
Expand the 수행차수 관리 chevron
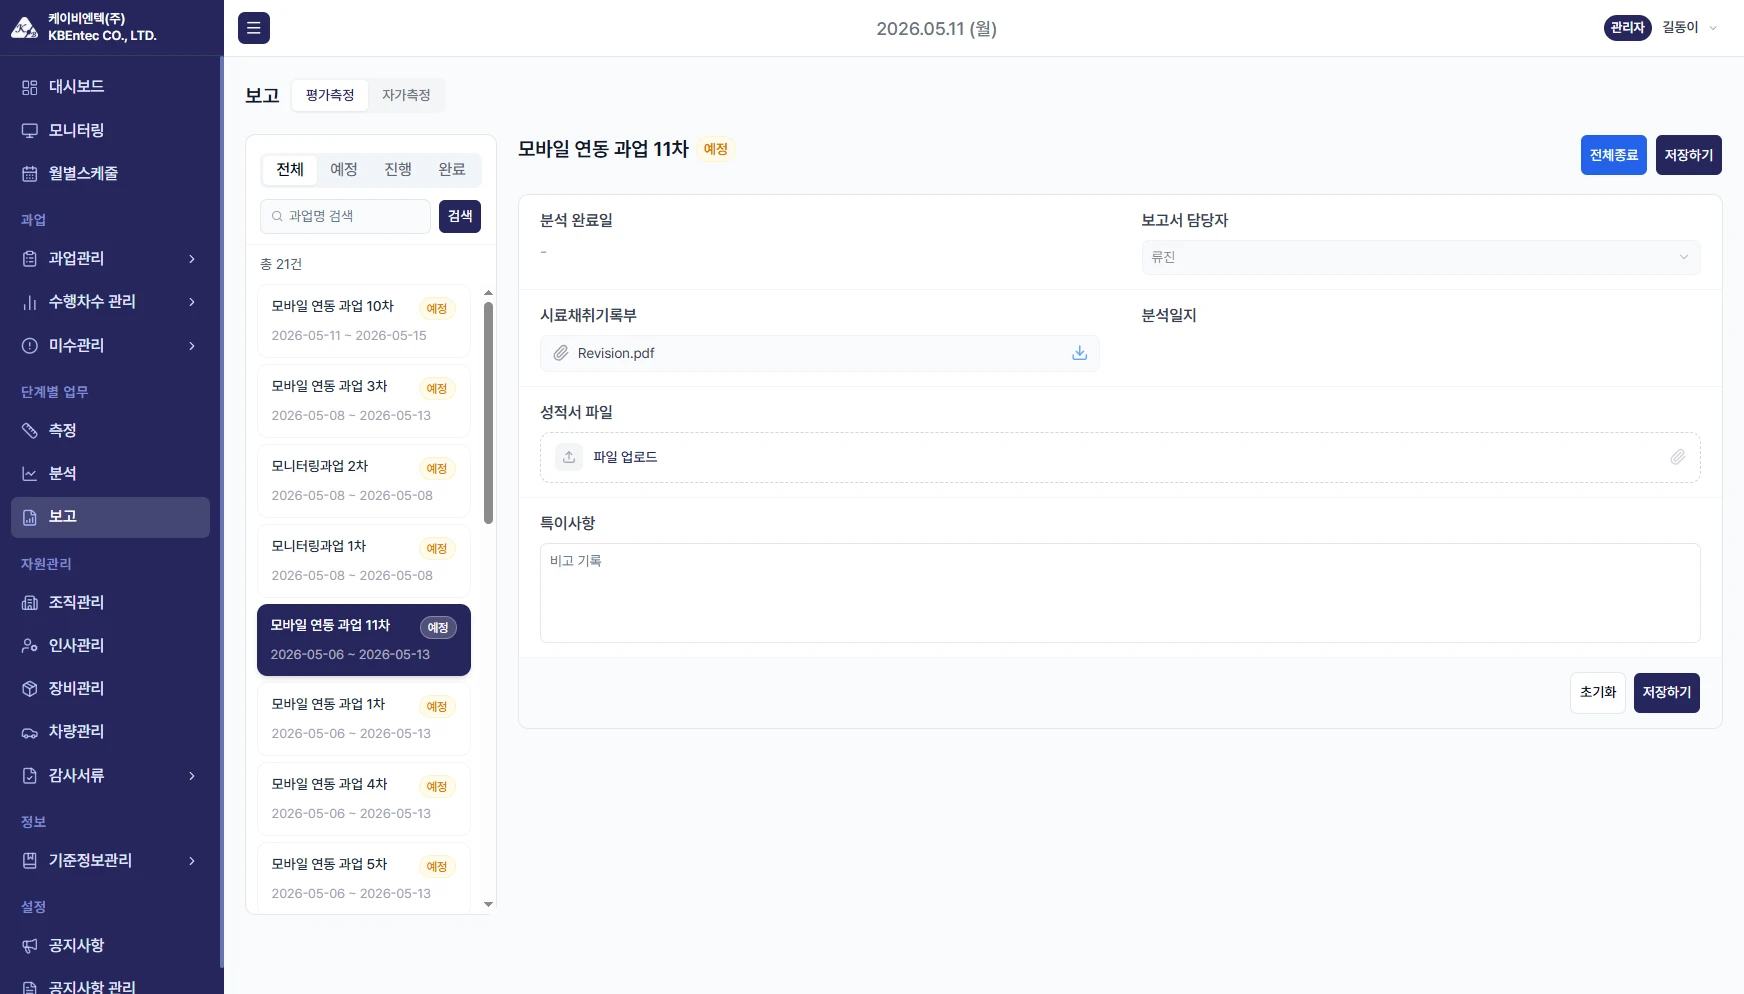(192, 302)
